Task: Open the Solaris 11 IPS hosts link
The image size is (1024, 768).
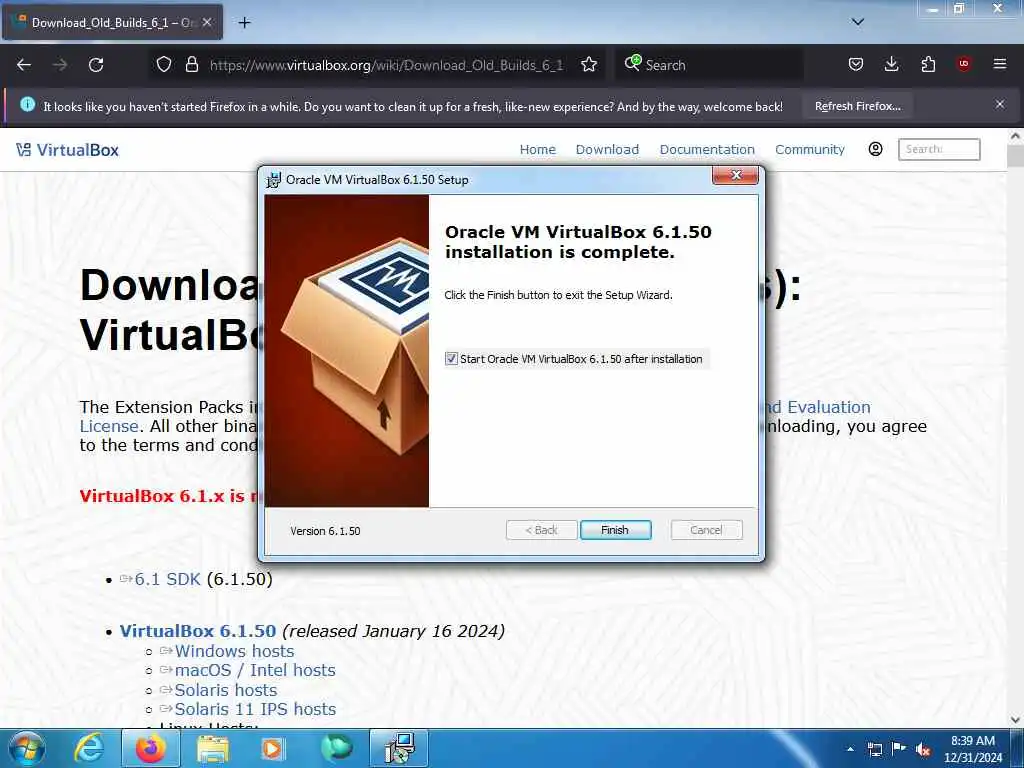Action: (x=255, y=709)
